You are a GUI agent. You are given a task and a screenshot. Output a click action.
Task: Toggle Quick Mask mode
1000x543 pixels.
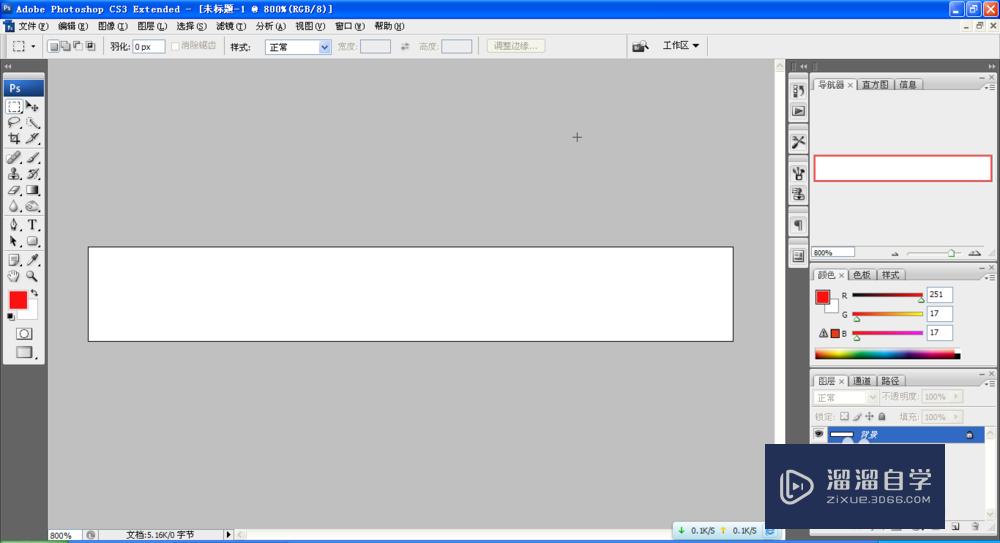click(24, 334)
